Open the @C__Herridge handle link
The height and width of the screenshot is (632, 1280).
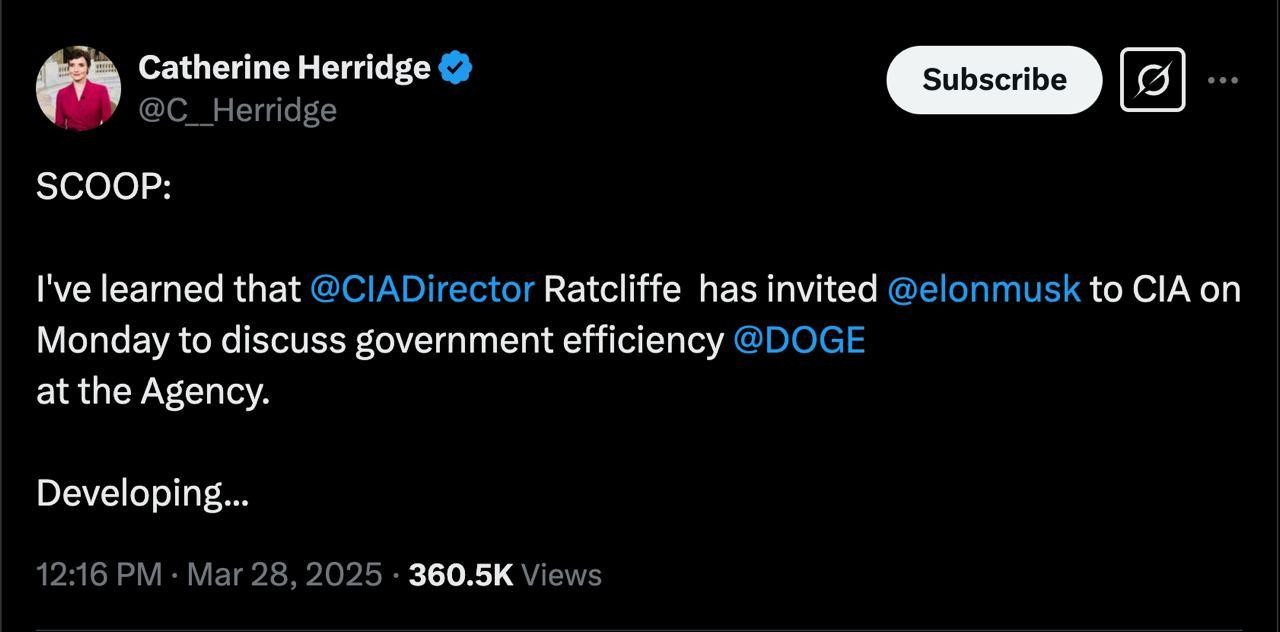coord(237,110)
